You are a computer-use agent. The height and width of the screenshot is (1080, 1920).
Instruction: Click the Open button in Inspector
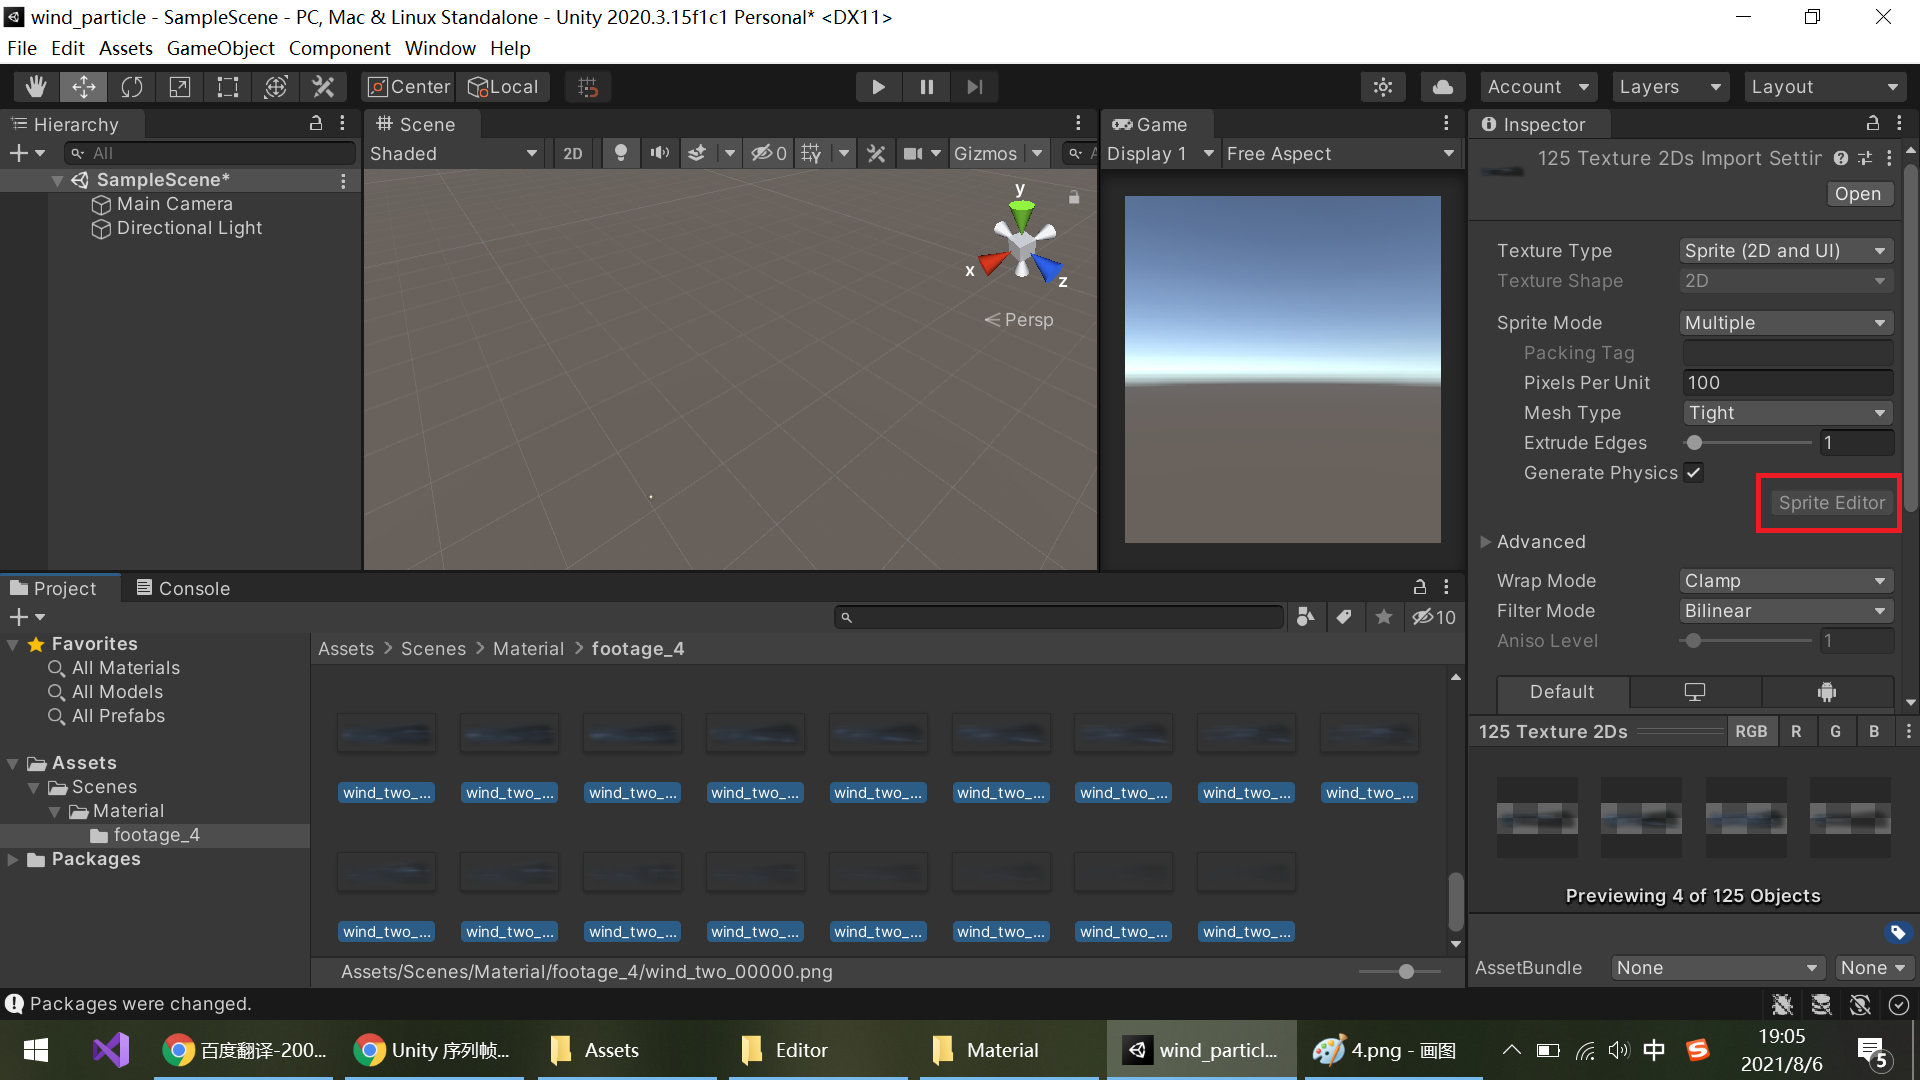point(1857,194)
